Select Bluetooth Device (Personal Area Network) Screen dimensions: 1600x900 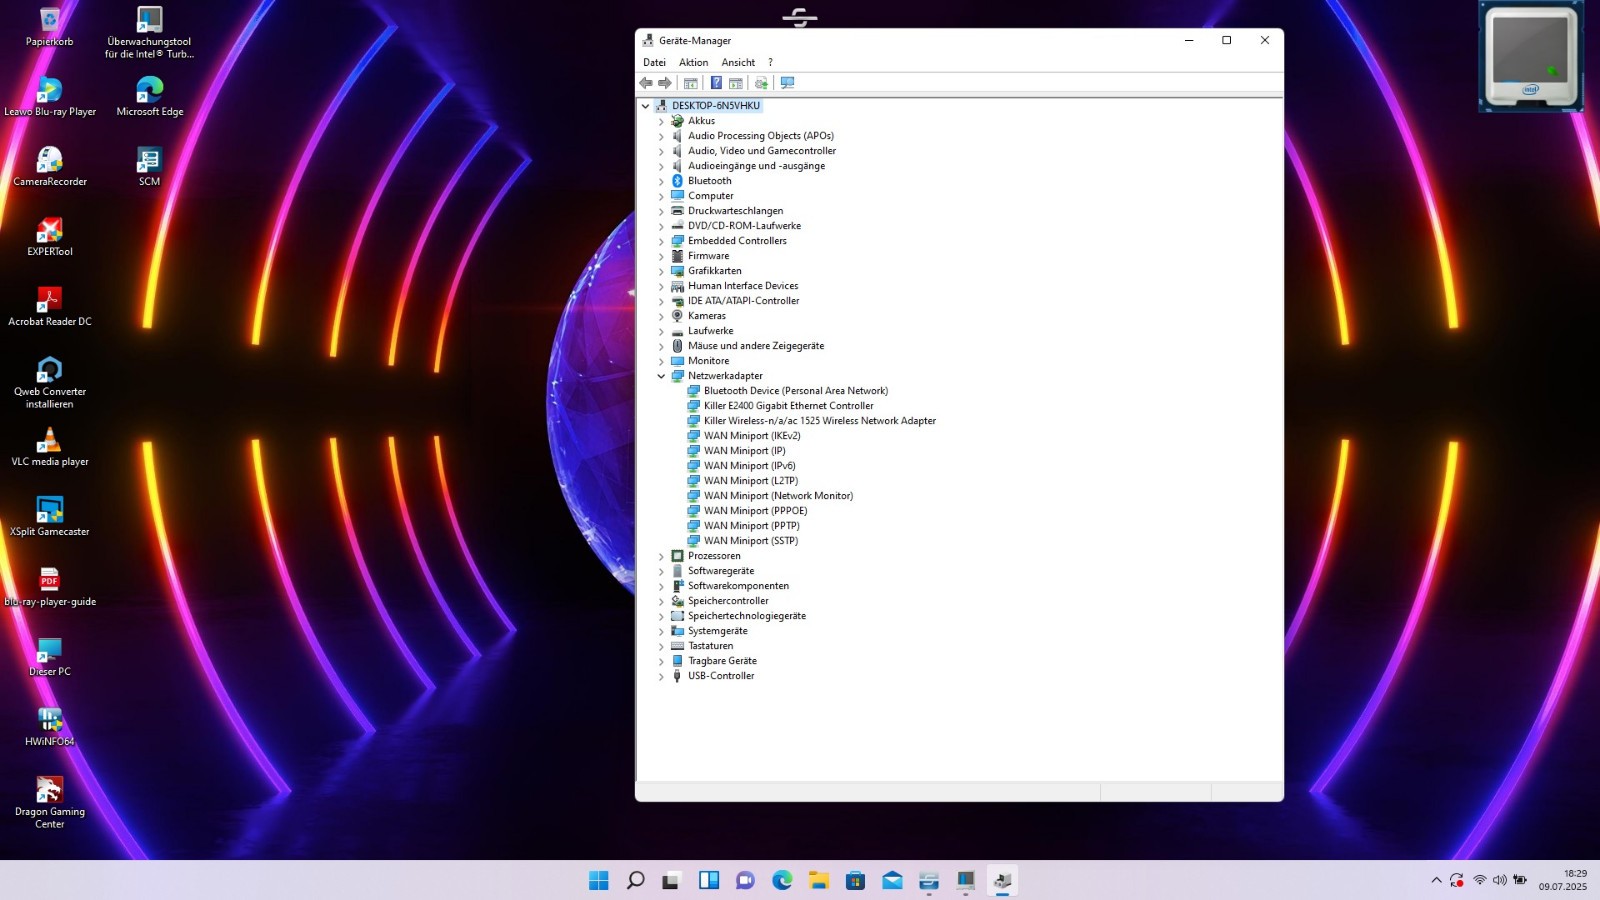[796, 391]
